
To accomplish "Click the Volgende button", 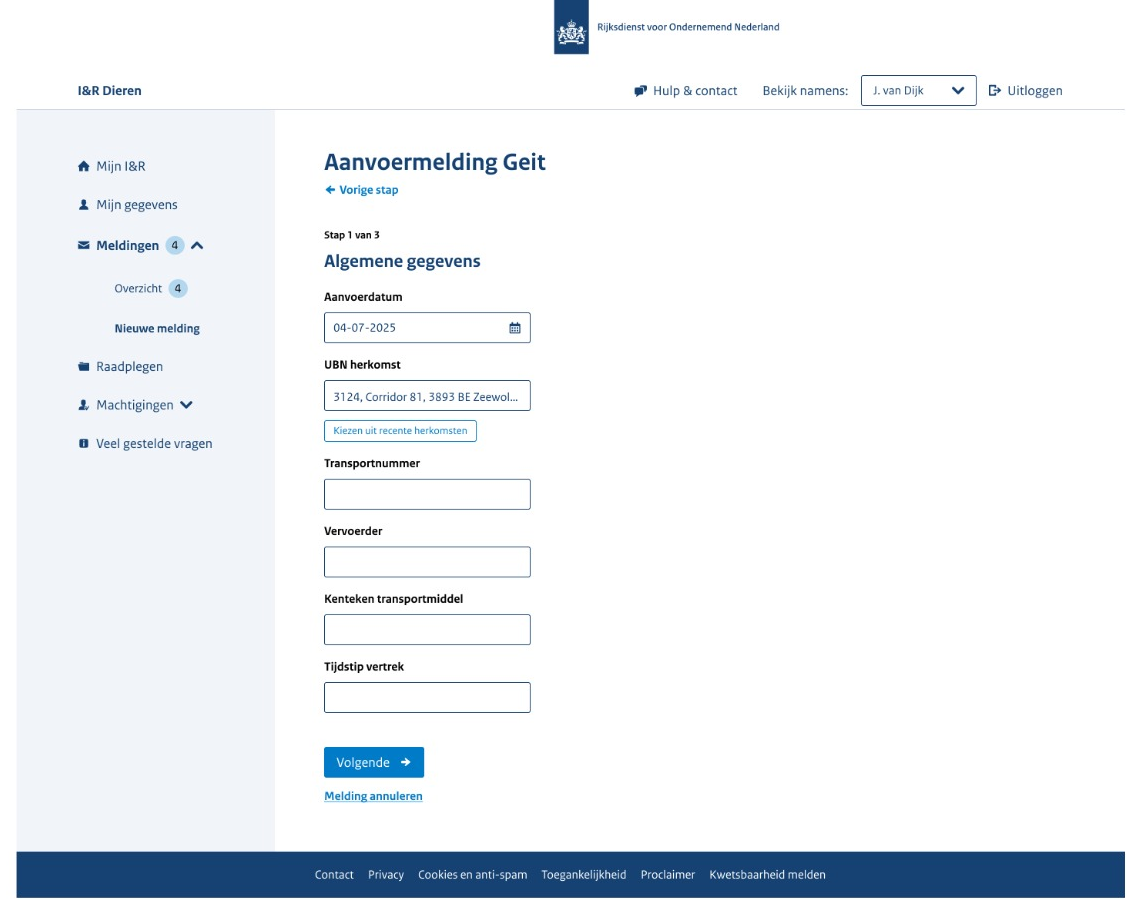I will (x=374, y=762).
